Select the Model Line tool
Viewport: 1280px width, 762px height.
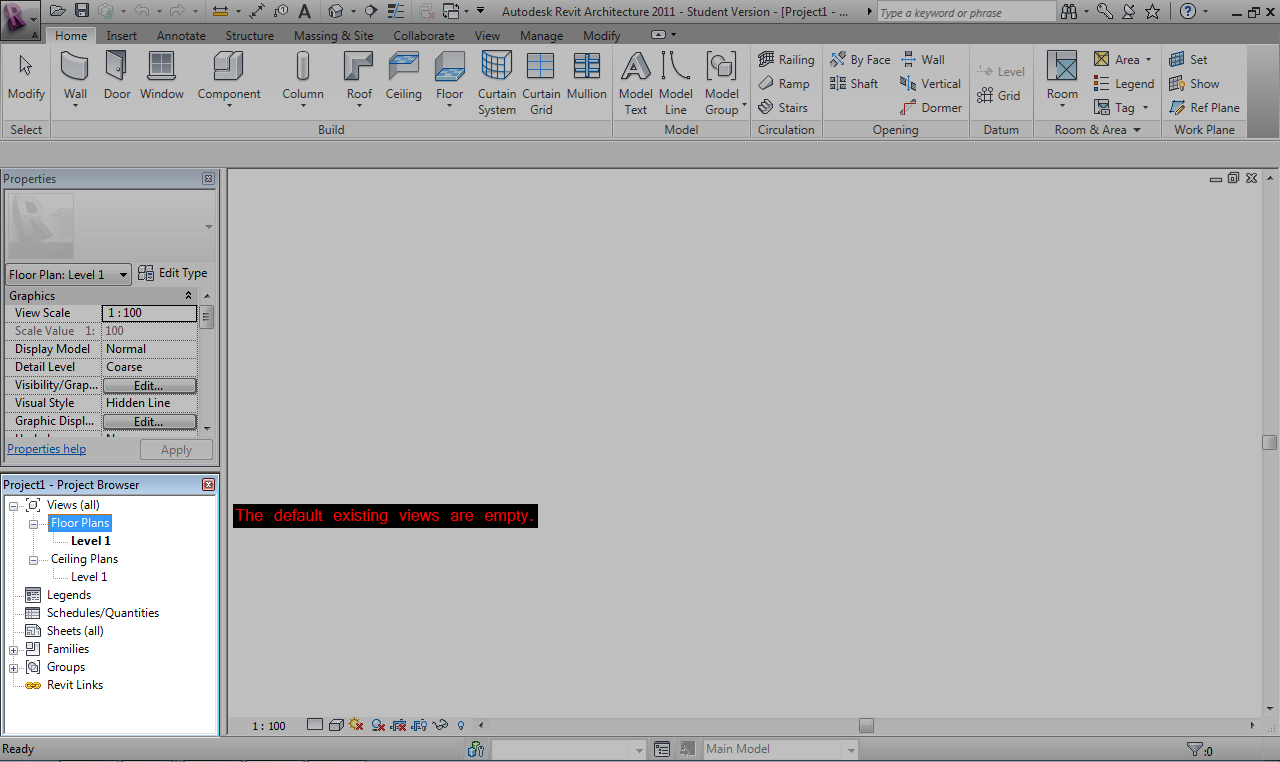pos(676,83)
